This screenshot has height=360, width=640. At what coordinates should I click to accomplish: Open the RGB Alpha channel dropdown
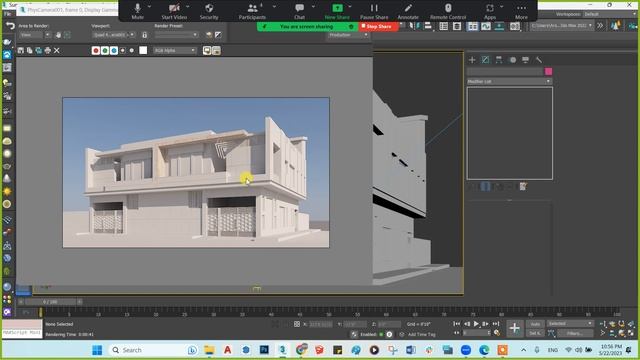(x=175, y=51)
